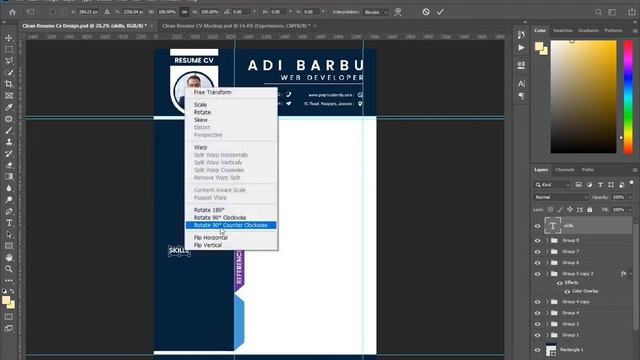Screen dimensions: 640x360
Task: Hide the Group 6 layer
Action: [x=538, y=262]
